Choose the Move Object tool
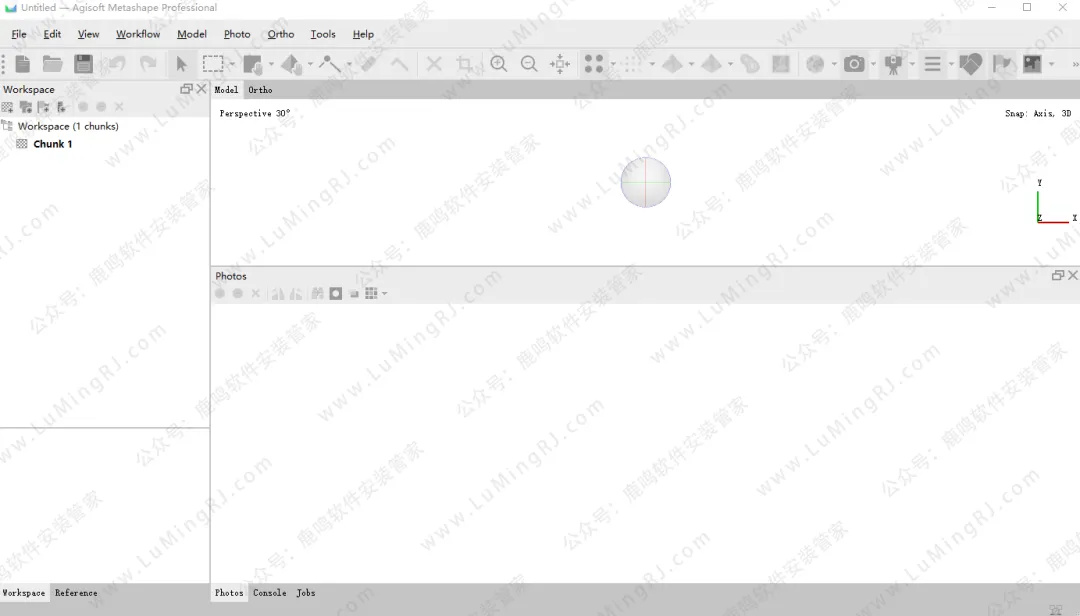Viewport: 1080px width, 616px height. (x=291, y=64)
